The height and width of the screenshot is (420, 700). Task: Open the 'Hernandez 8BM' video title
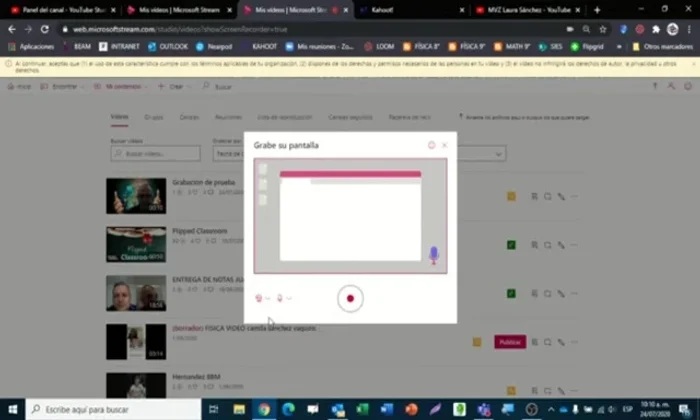click(196, 377)
